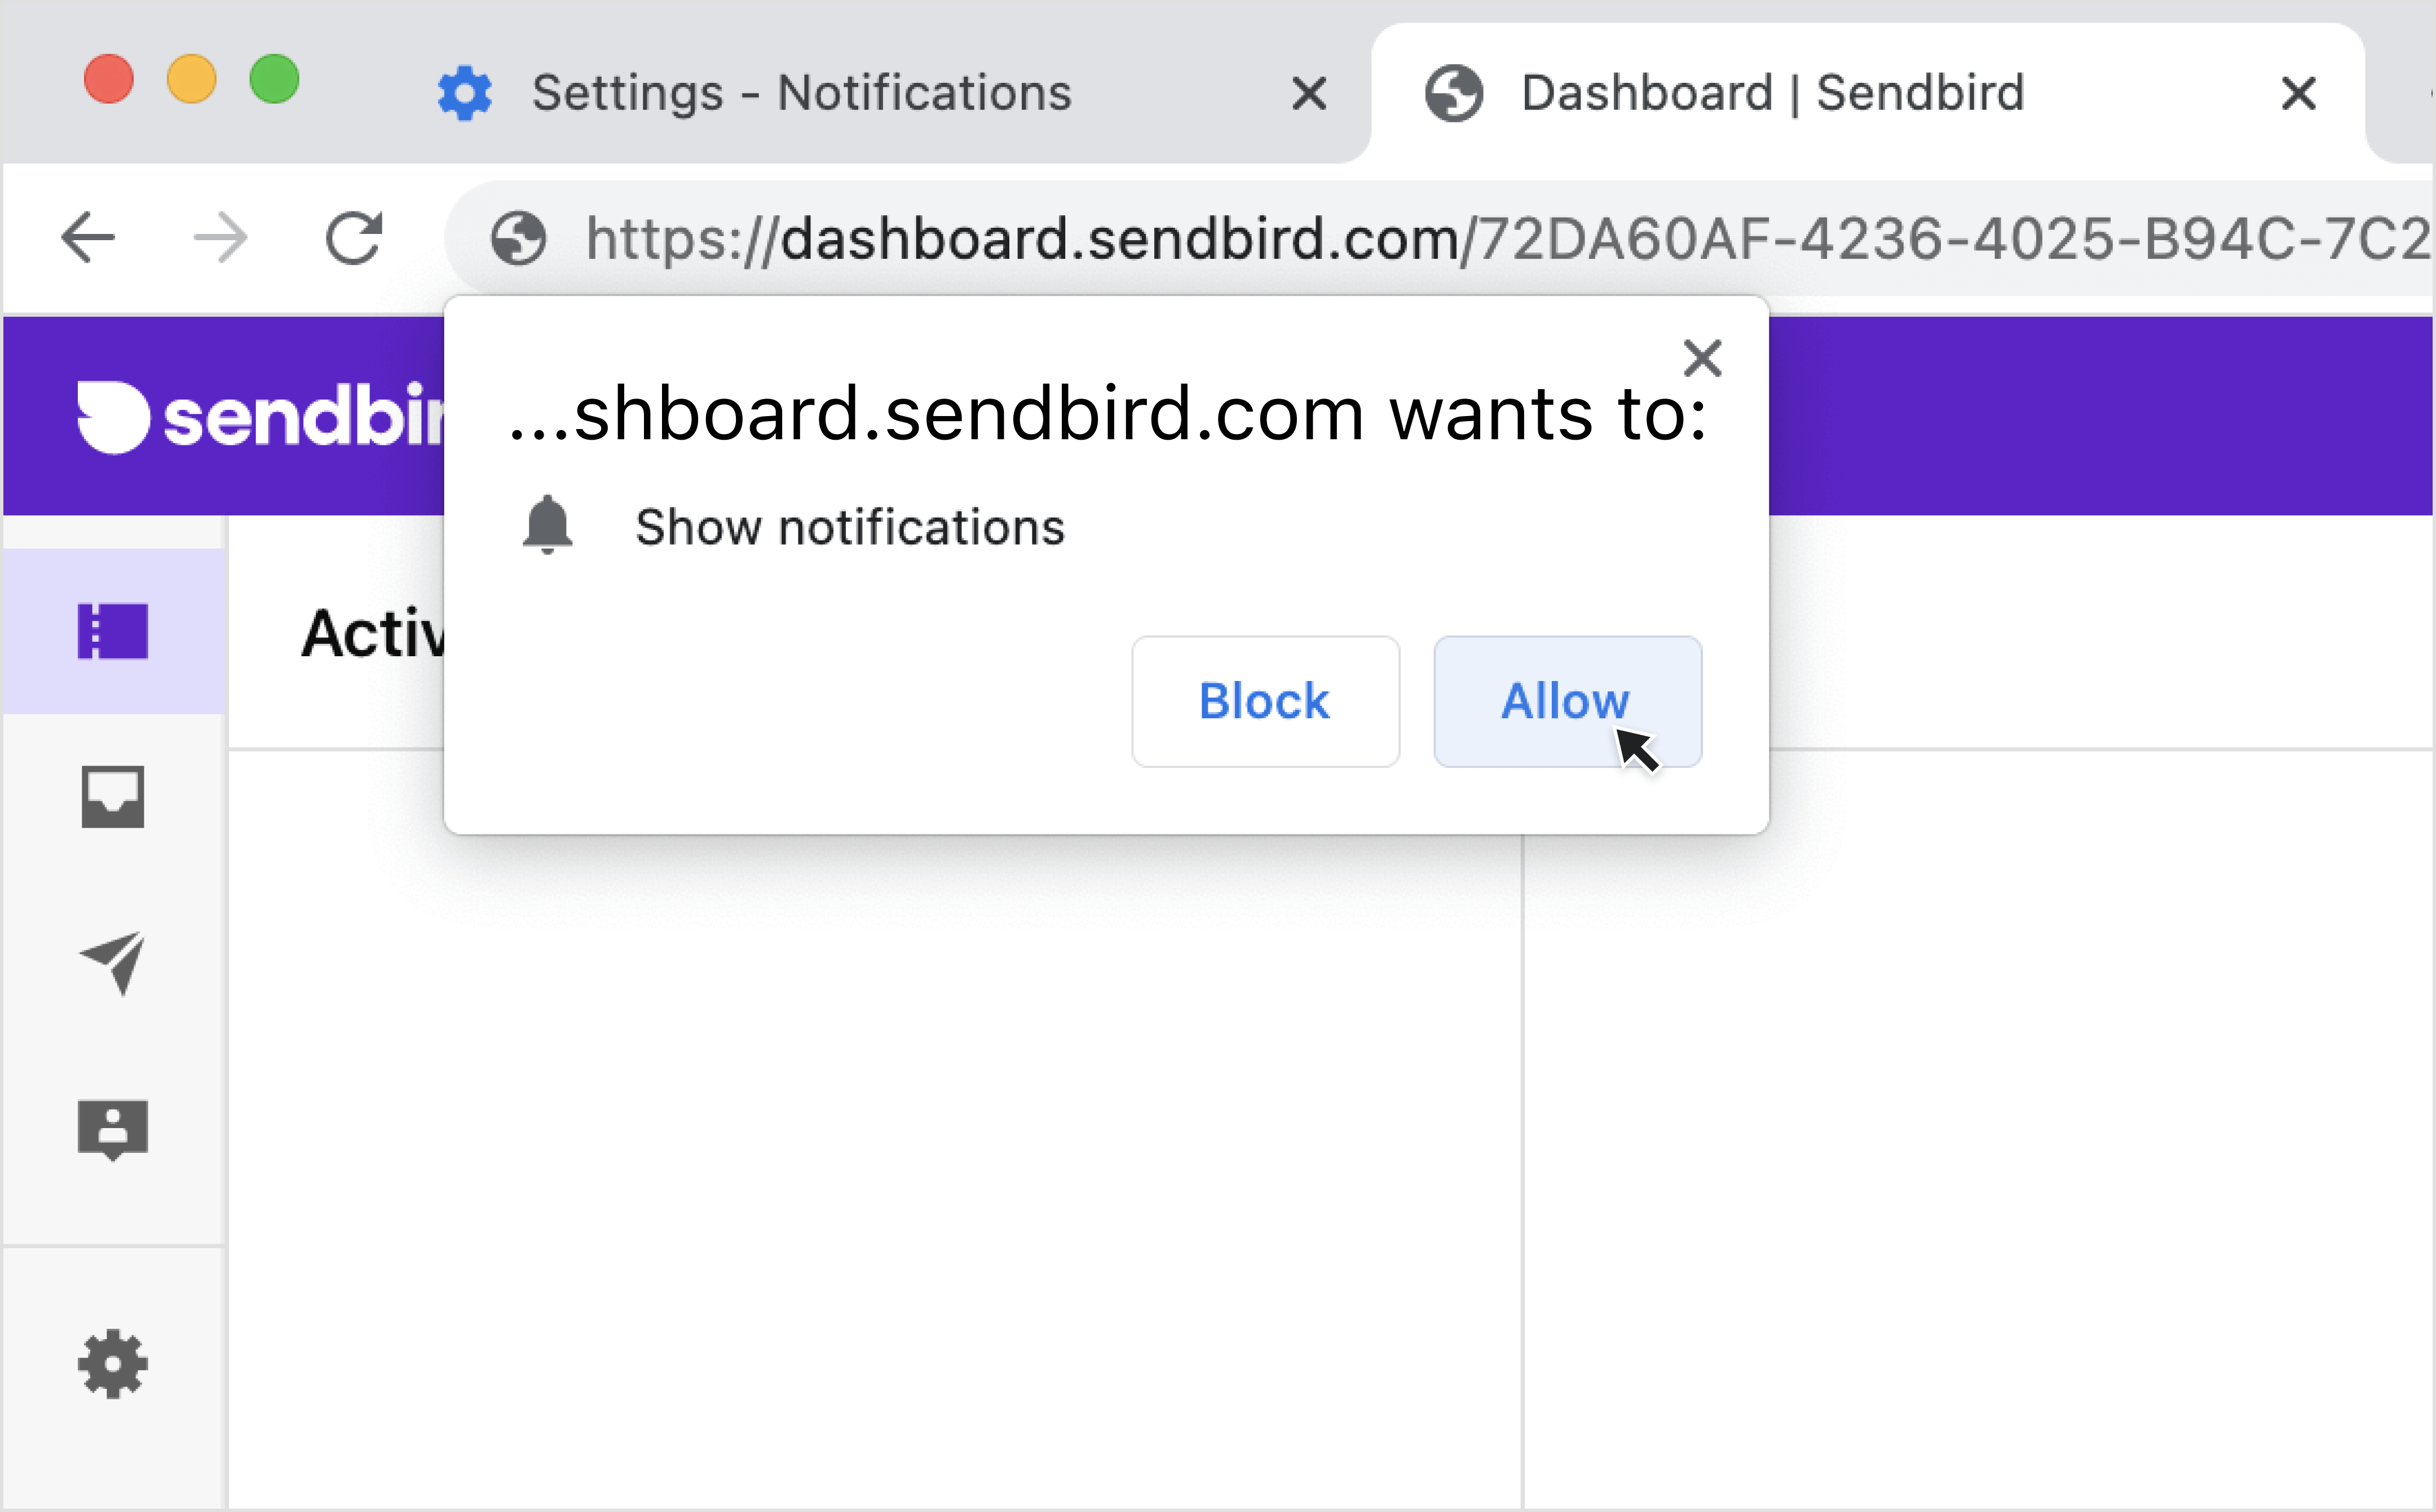
Task: Dismiss the notification permission popup
Action: 1702,358
